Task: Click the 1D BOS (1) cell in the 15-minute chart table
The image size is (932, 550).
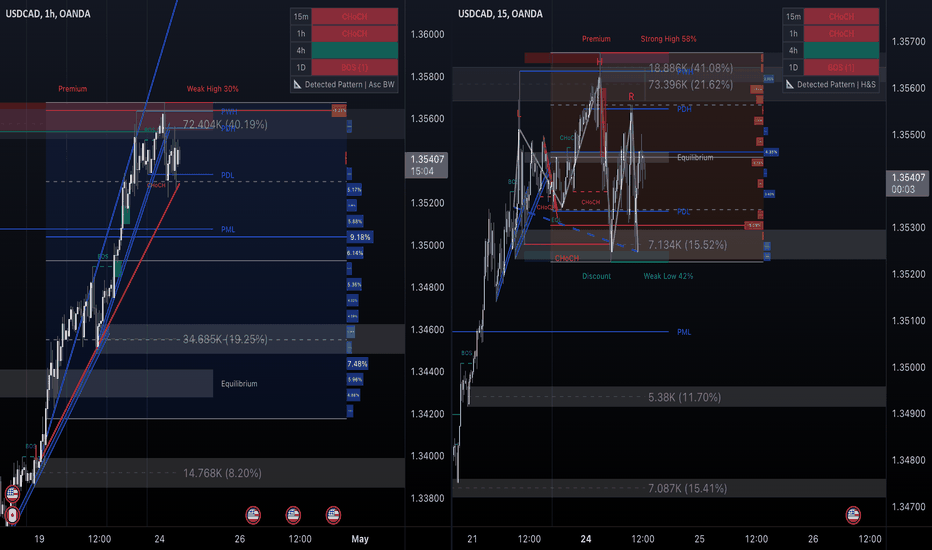Action: [841, 67]
